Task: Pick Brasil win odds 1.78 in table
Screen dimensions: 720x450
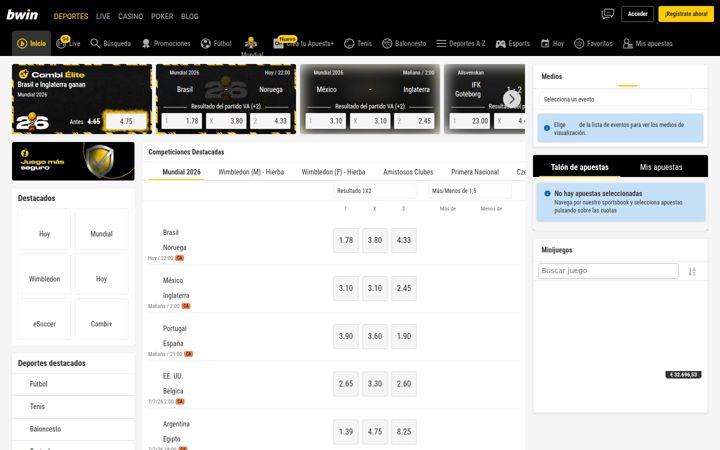Action: point(346,240)
